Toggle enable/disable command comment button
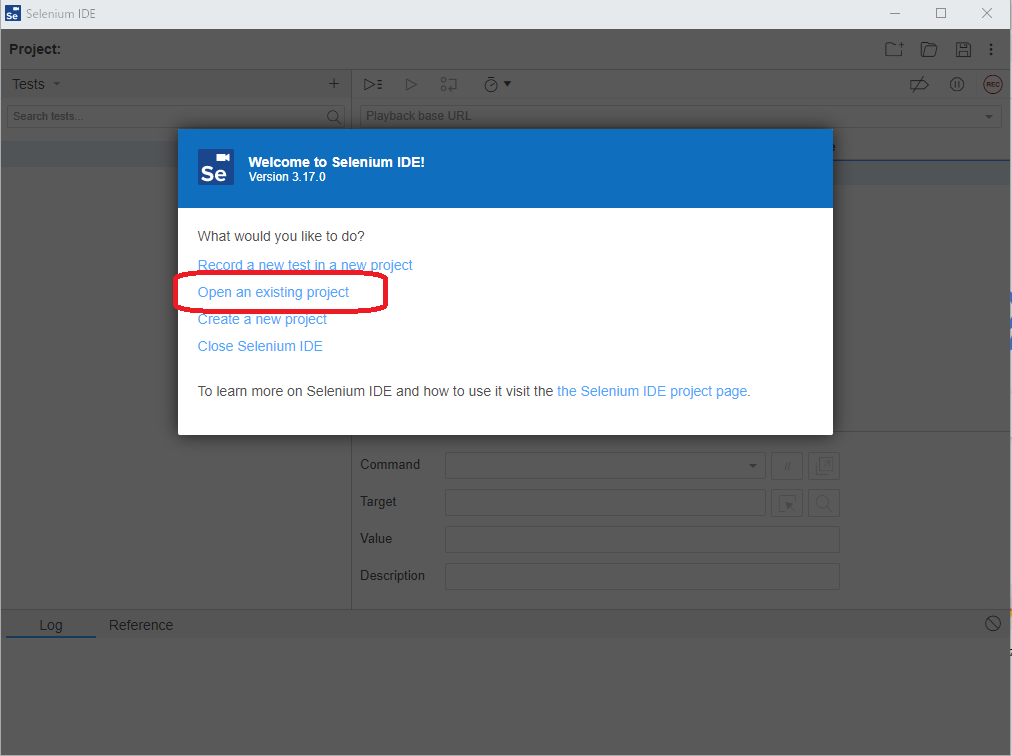This screenshot has width=1012, height=756. pyautogui.click(x=787, y=465)
